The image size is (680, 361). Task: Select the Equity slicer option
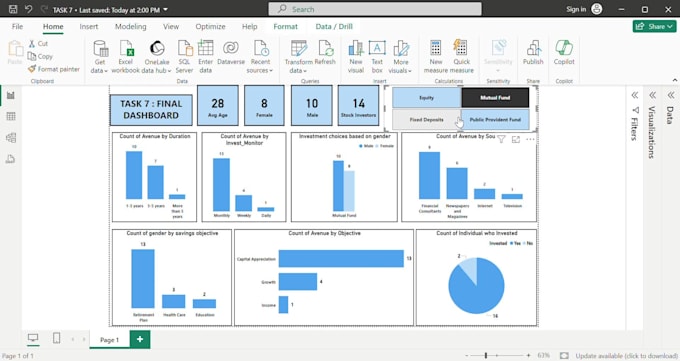click(426, 98)
